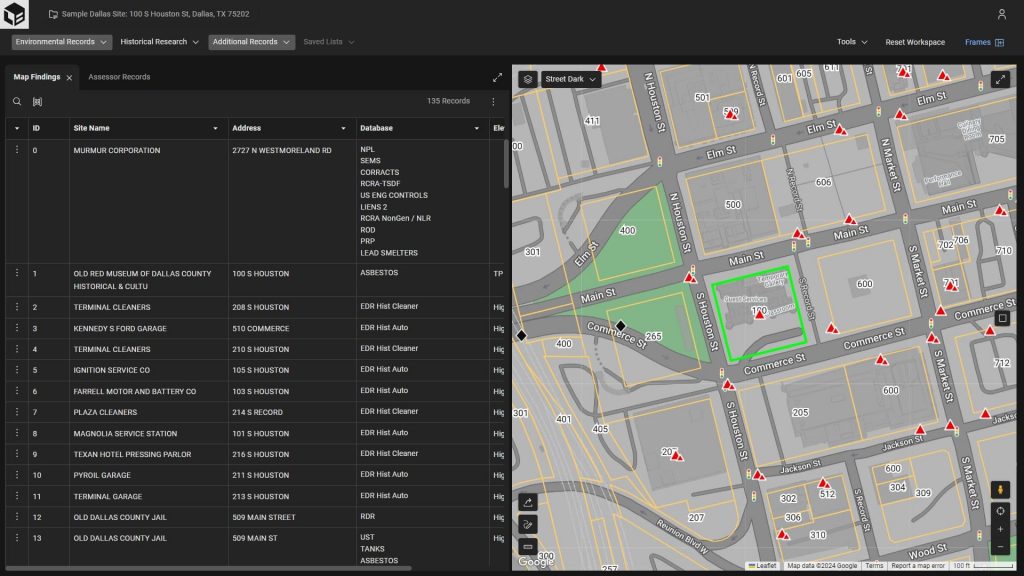Open Historical Research dropdown
Screen dimensions: 1024x576
[x=159, y=42]
